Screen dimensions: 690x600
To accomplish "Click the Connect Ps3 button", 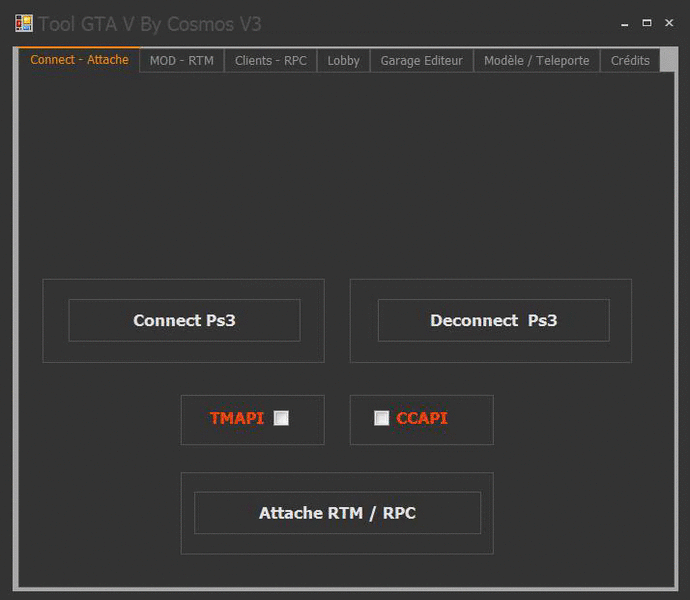I will tap(184, 320).
